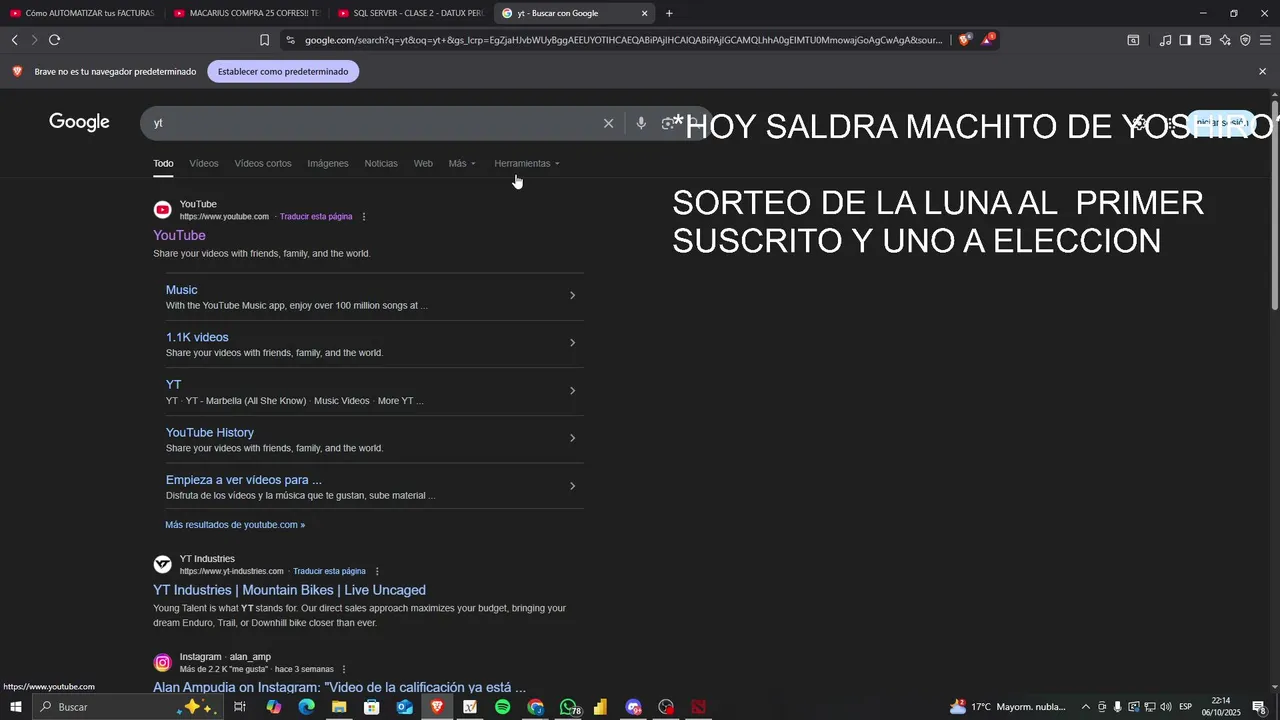Expand the YouTube History sitelink chevron
Image resolution: width=1280 pixels, height=720 pixels.
pyautogui.click(x=572, y=438)
